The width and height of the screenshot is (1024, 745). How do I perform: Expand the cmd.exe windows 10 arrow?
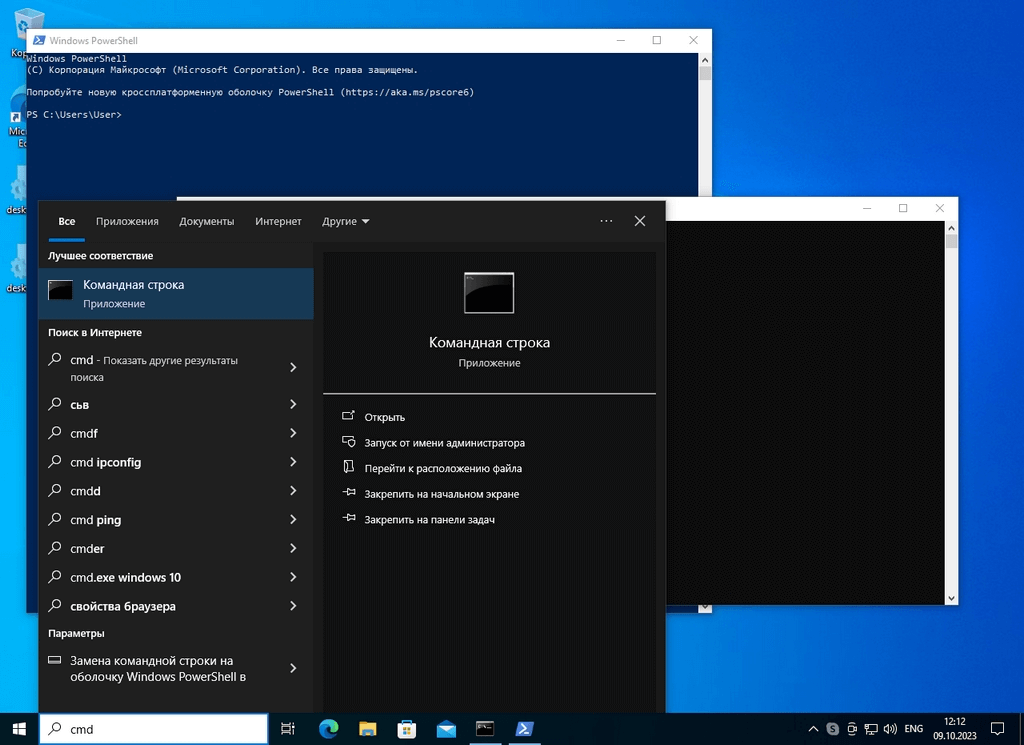[x=293, y=577]
